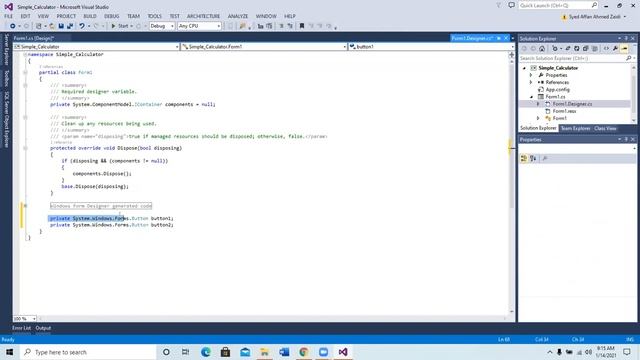The height and width of the screenshot is (360, 640).
Task: Click the Save All toolbar icon
Action: tap(70, 26)
